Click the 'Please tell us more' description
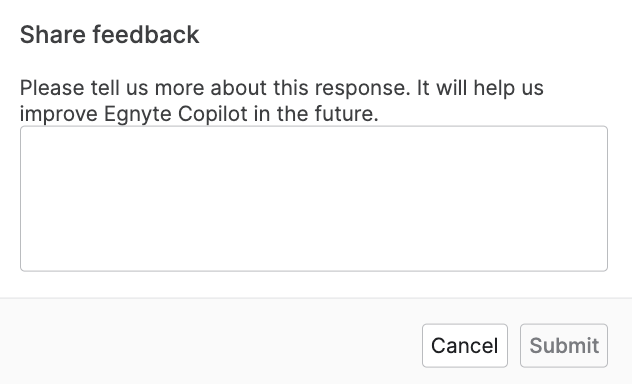Screen dimensions: 632x384 (x=282, y=101)
